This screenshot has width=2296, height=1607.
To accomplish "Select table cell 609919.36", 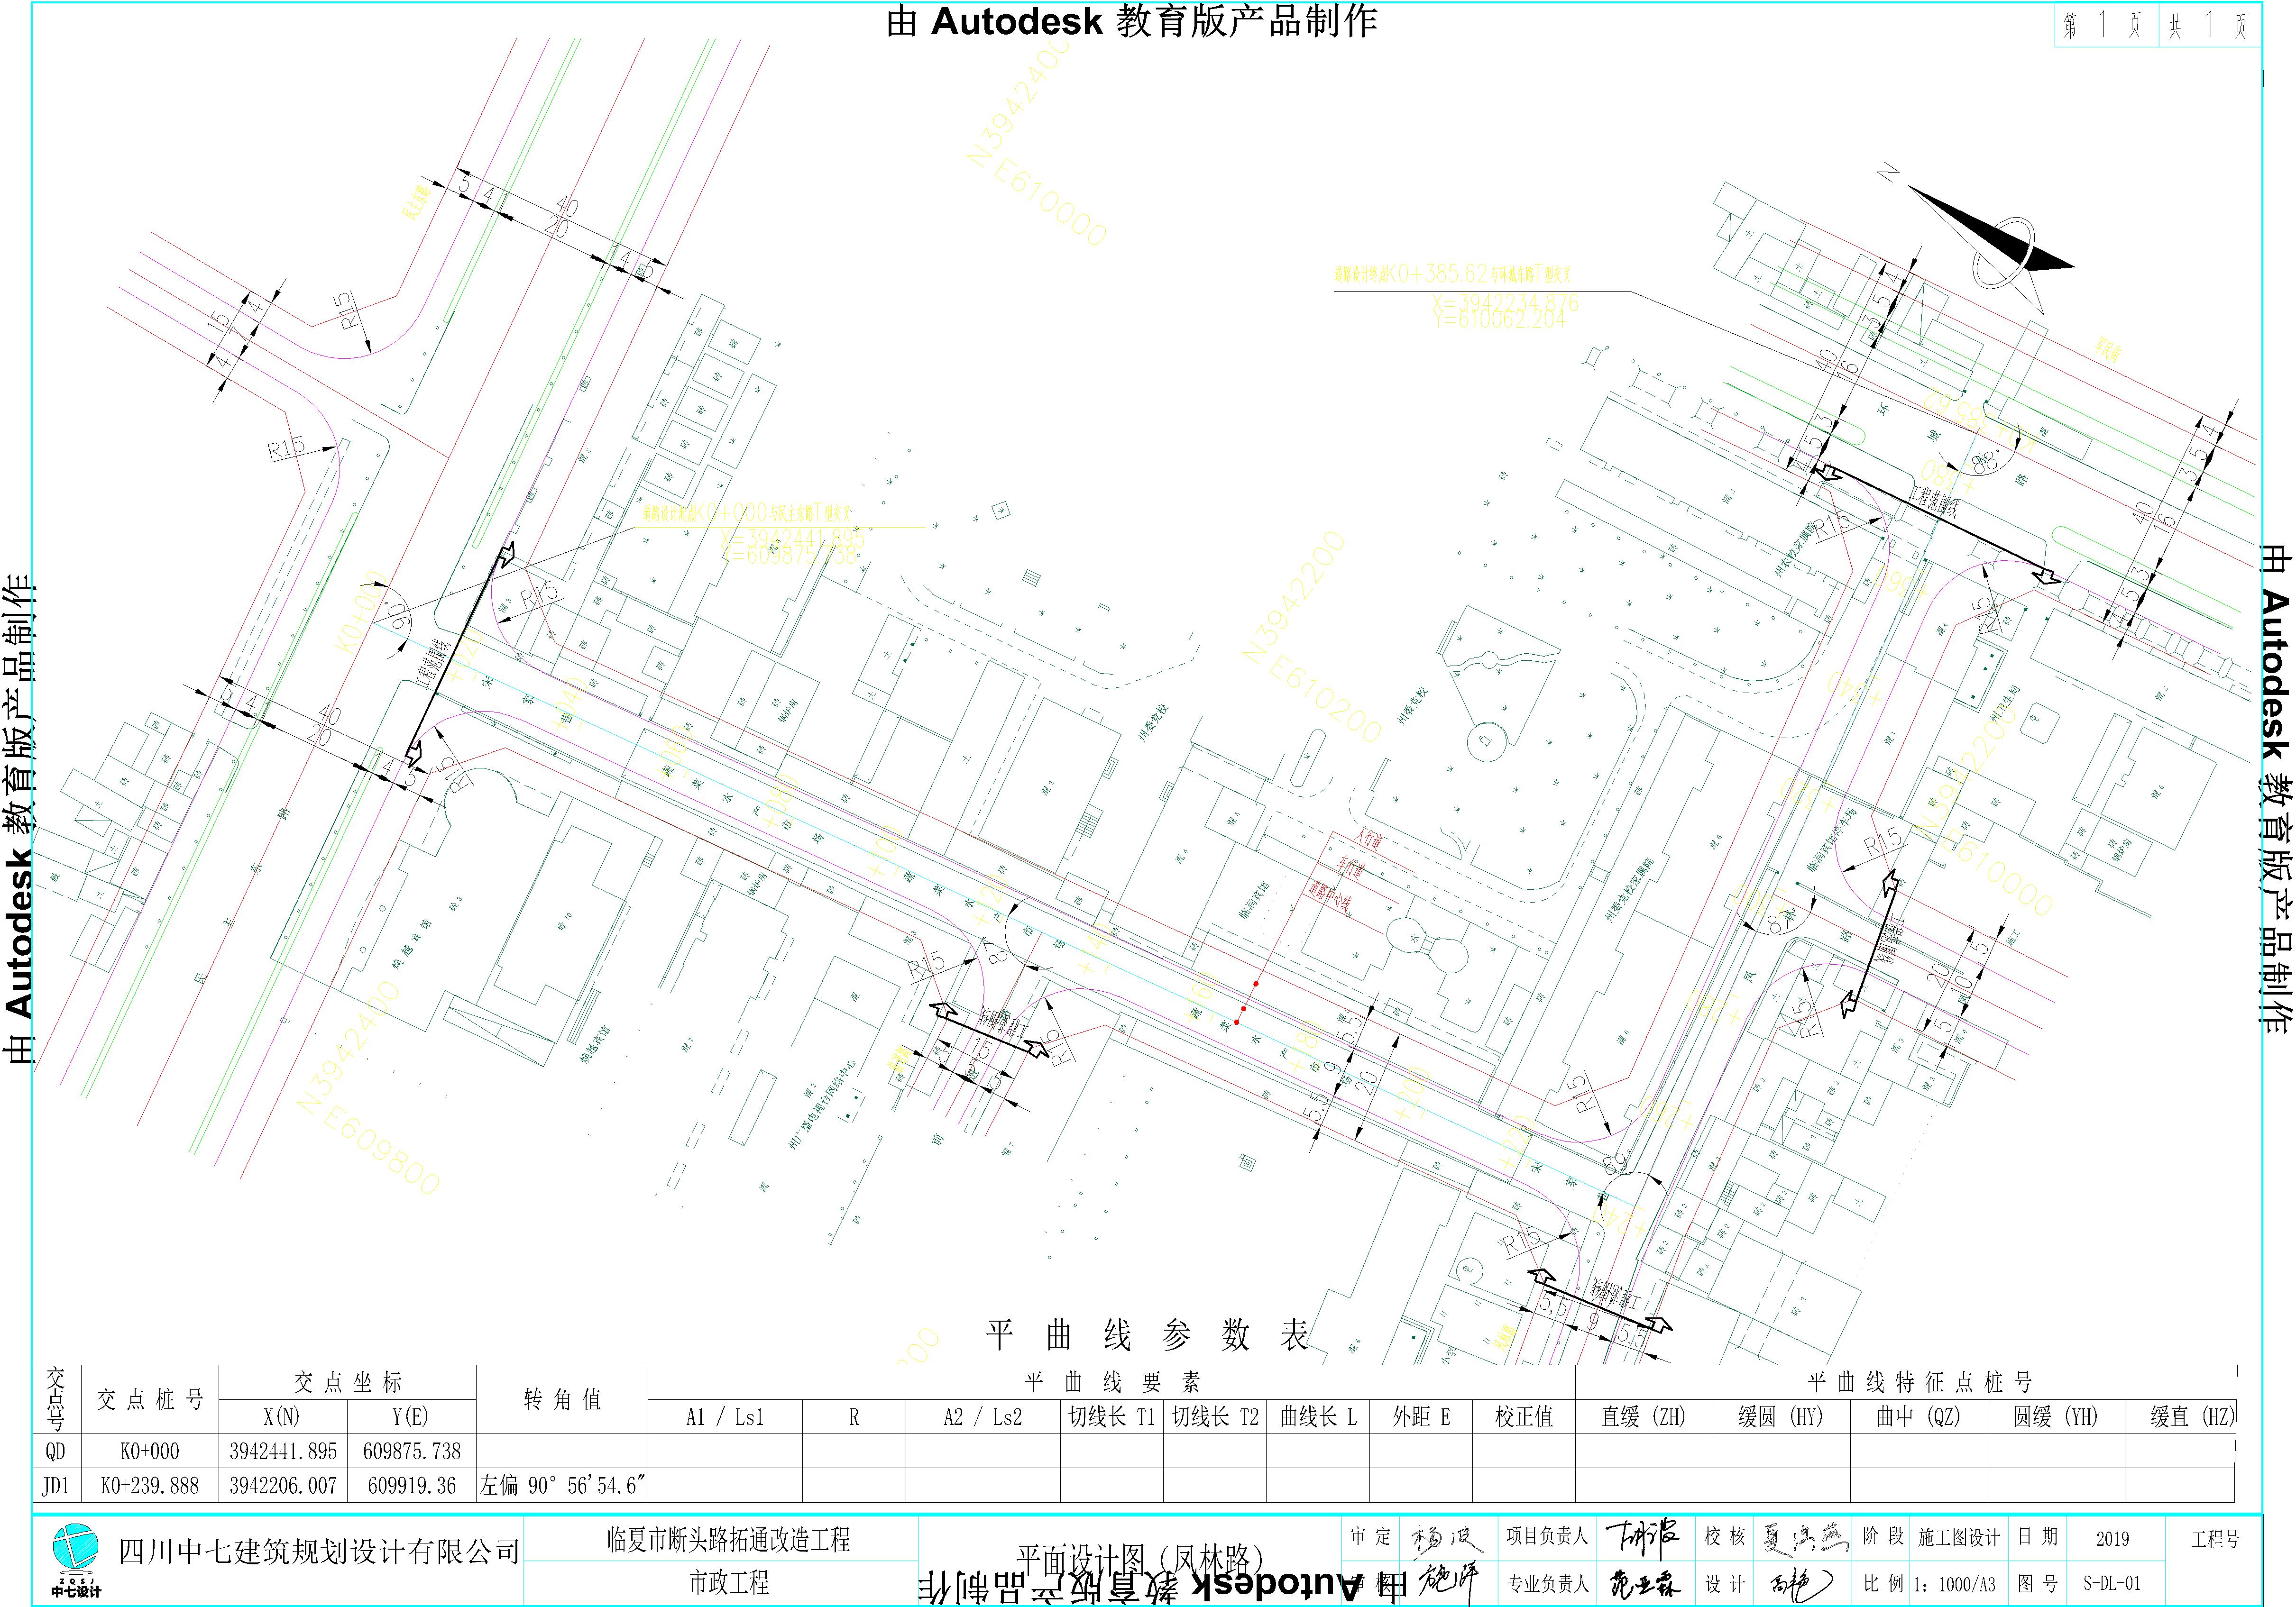I will pyautogui.click(x=412, y=1486).
